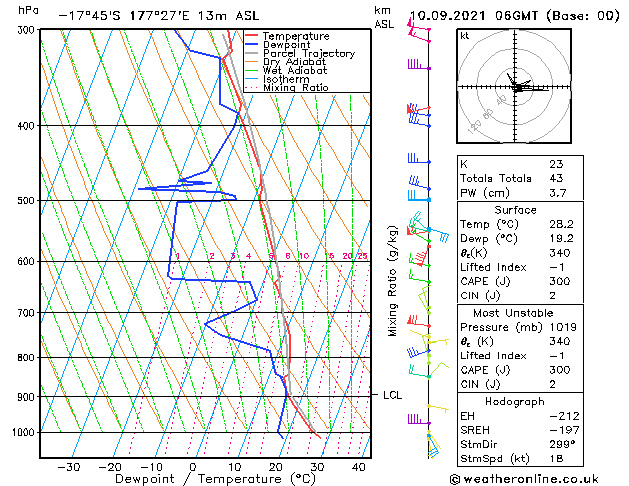Select the 'Mixing Ratio' legend label

(296, 87)
